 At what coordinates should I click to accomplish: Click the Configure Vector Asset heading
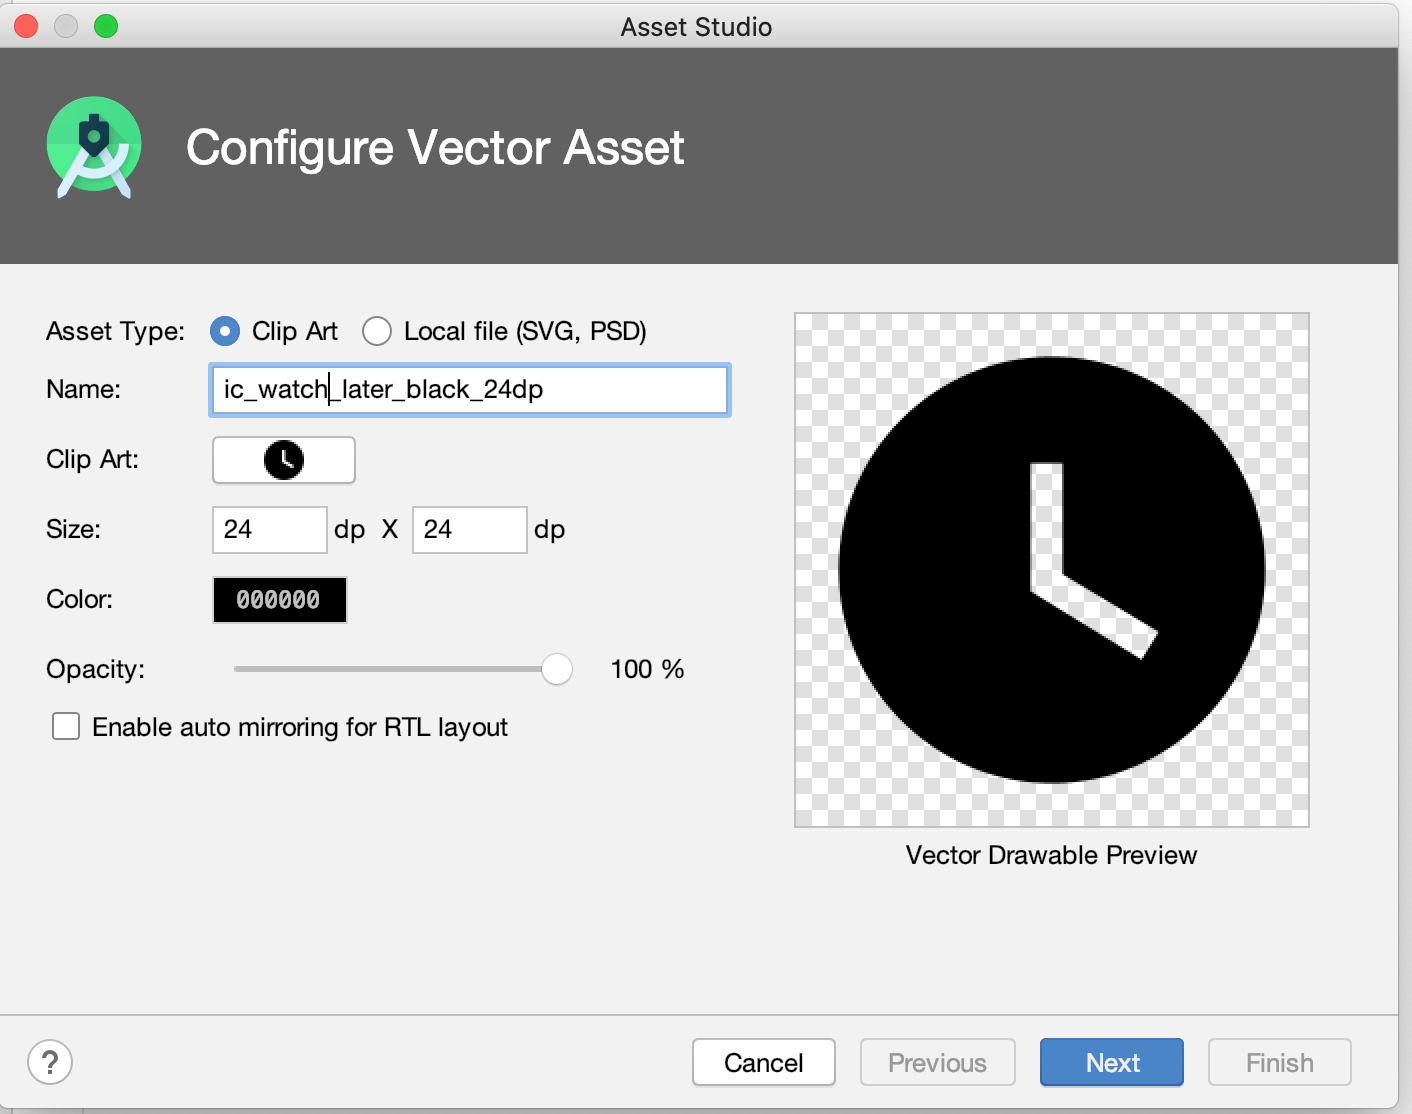coord(435,148)
